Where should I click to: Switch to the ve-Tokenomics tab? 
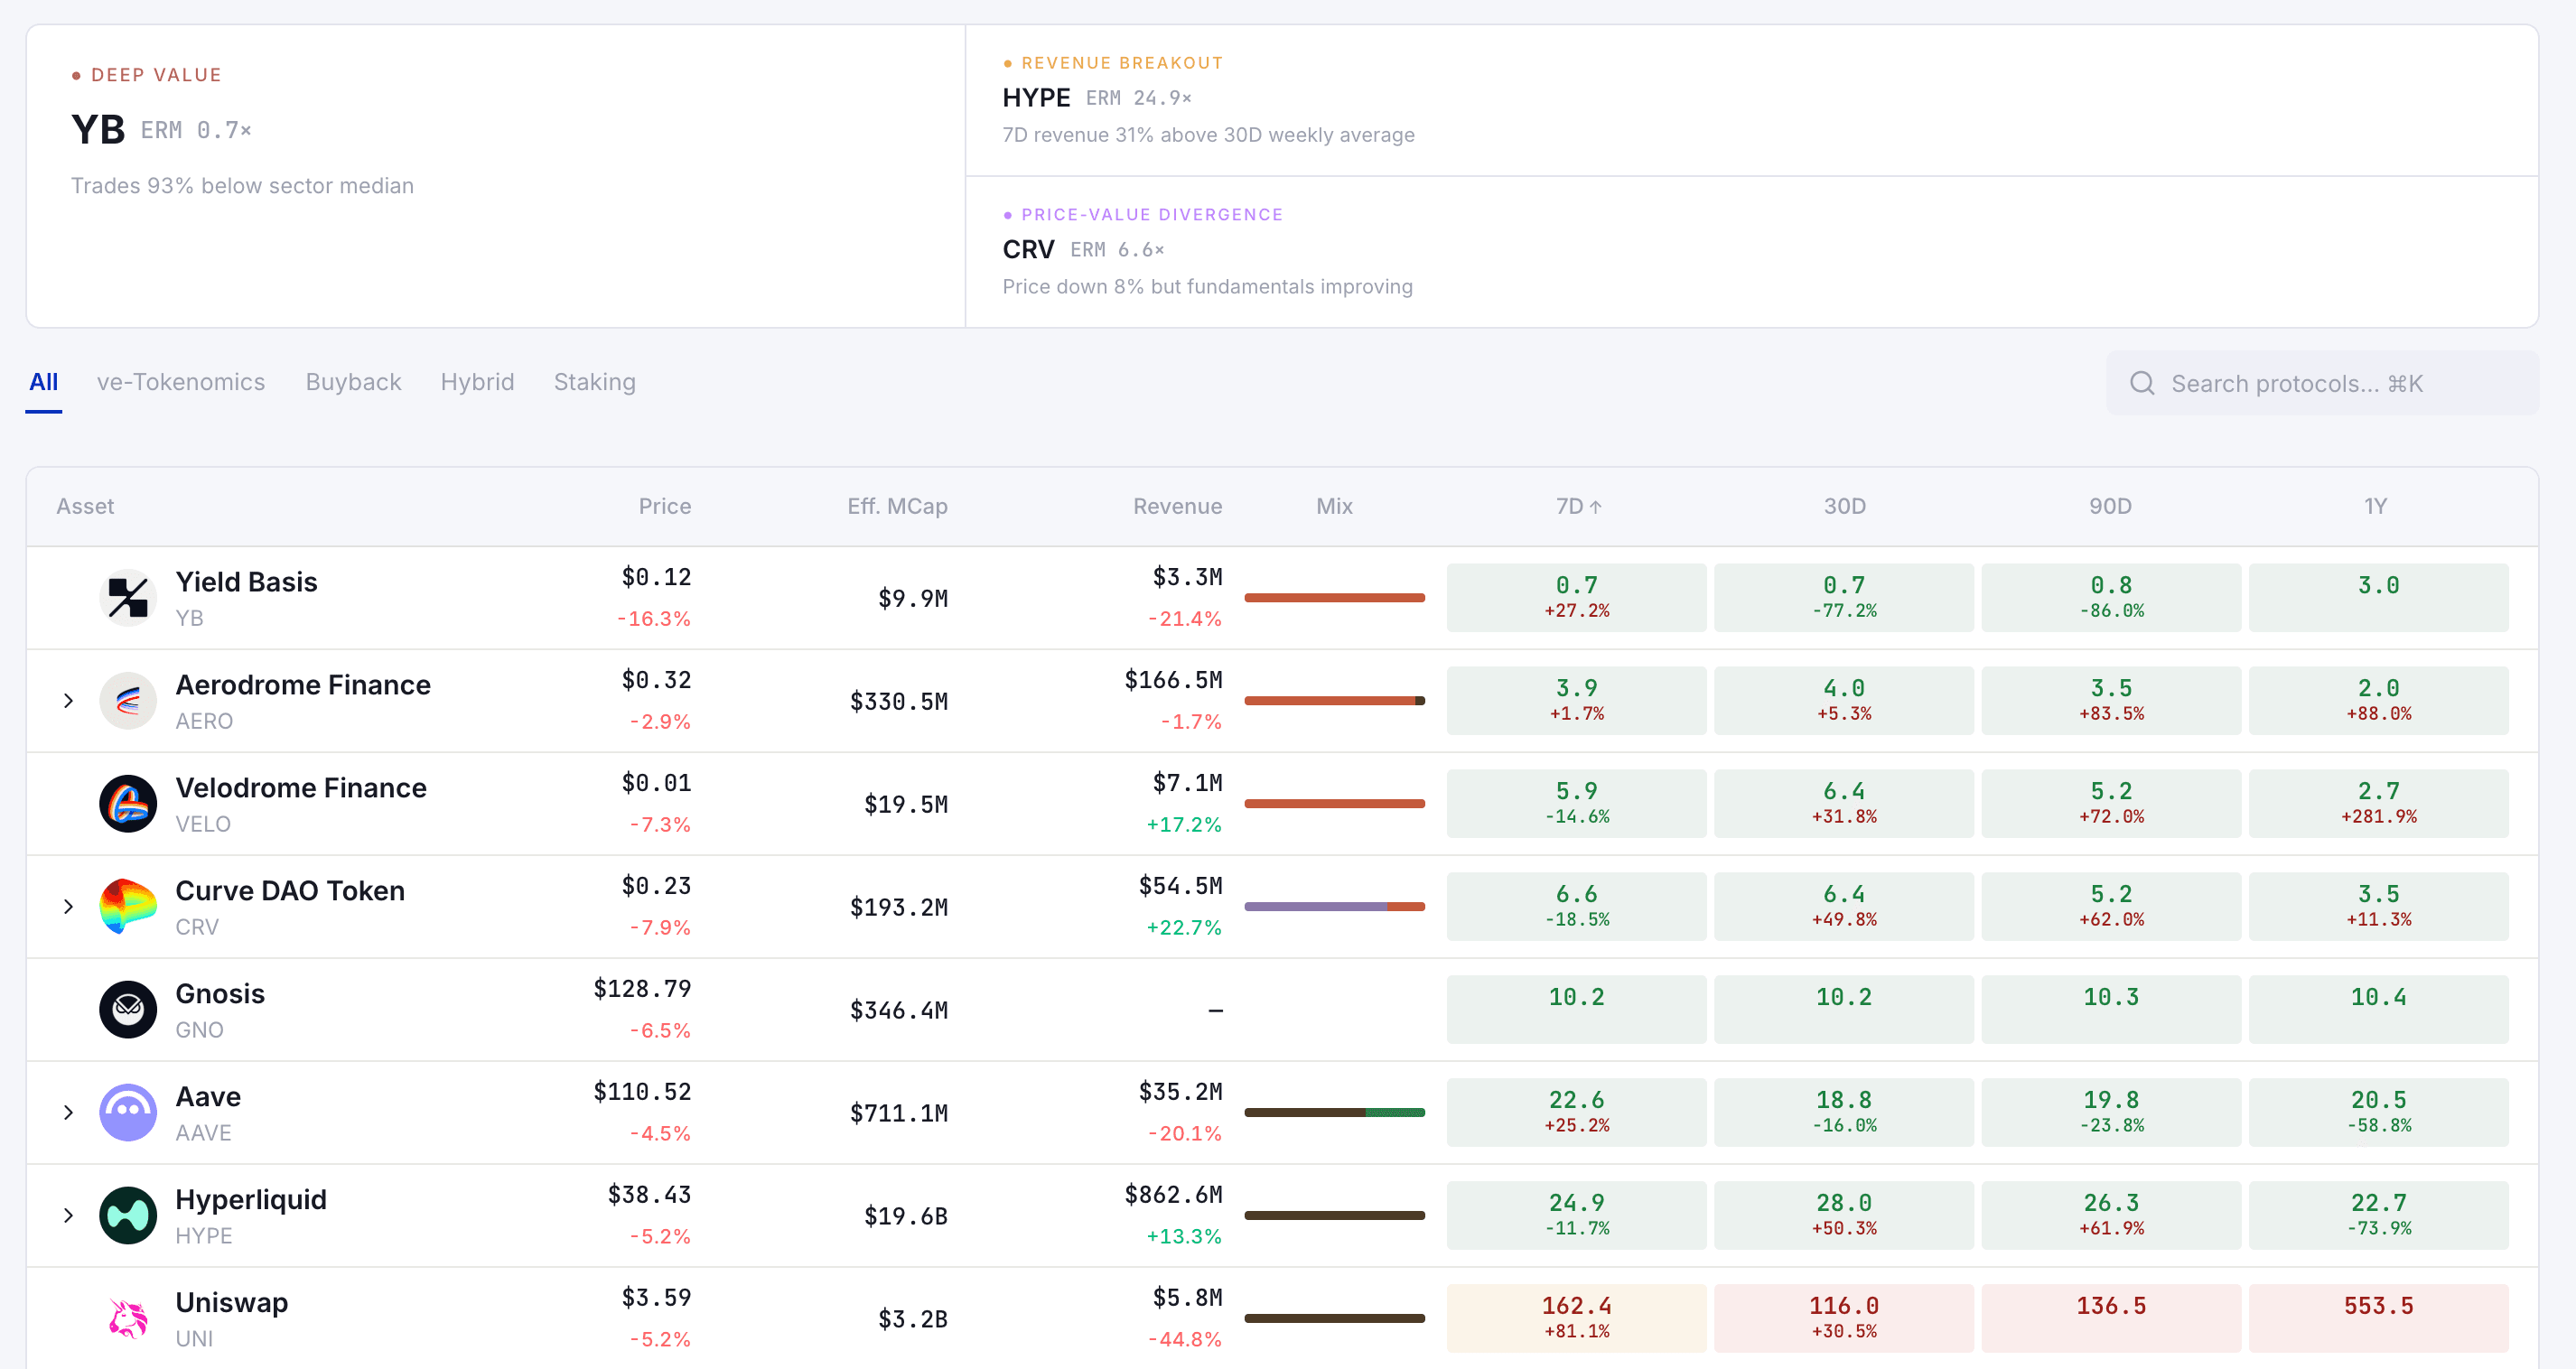[x=181, y=382]
